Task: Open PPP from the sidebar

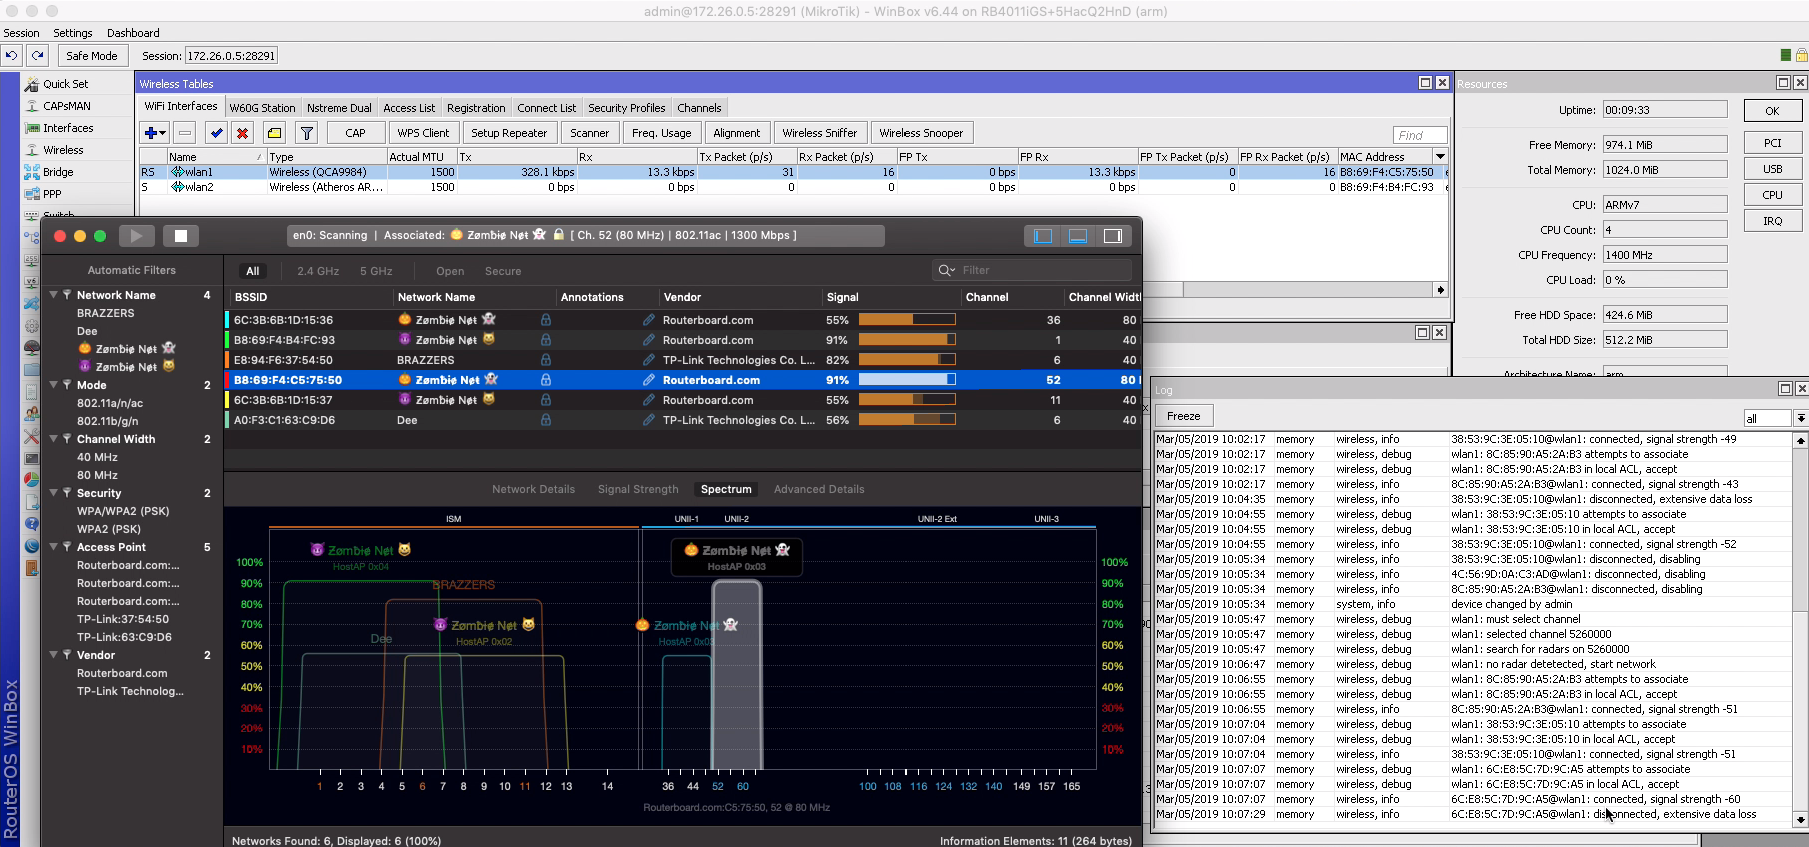Action: click(52, 194)
